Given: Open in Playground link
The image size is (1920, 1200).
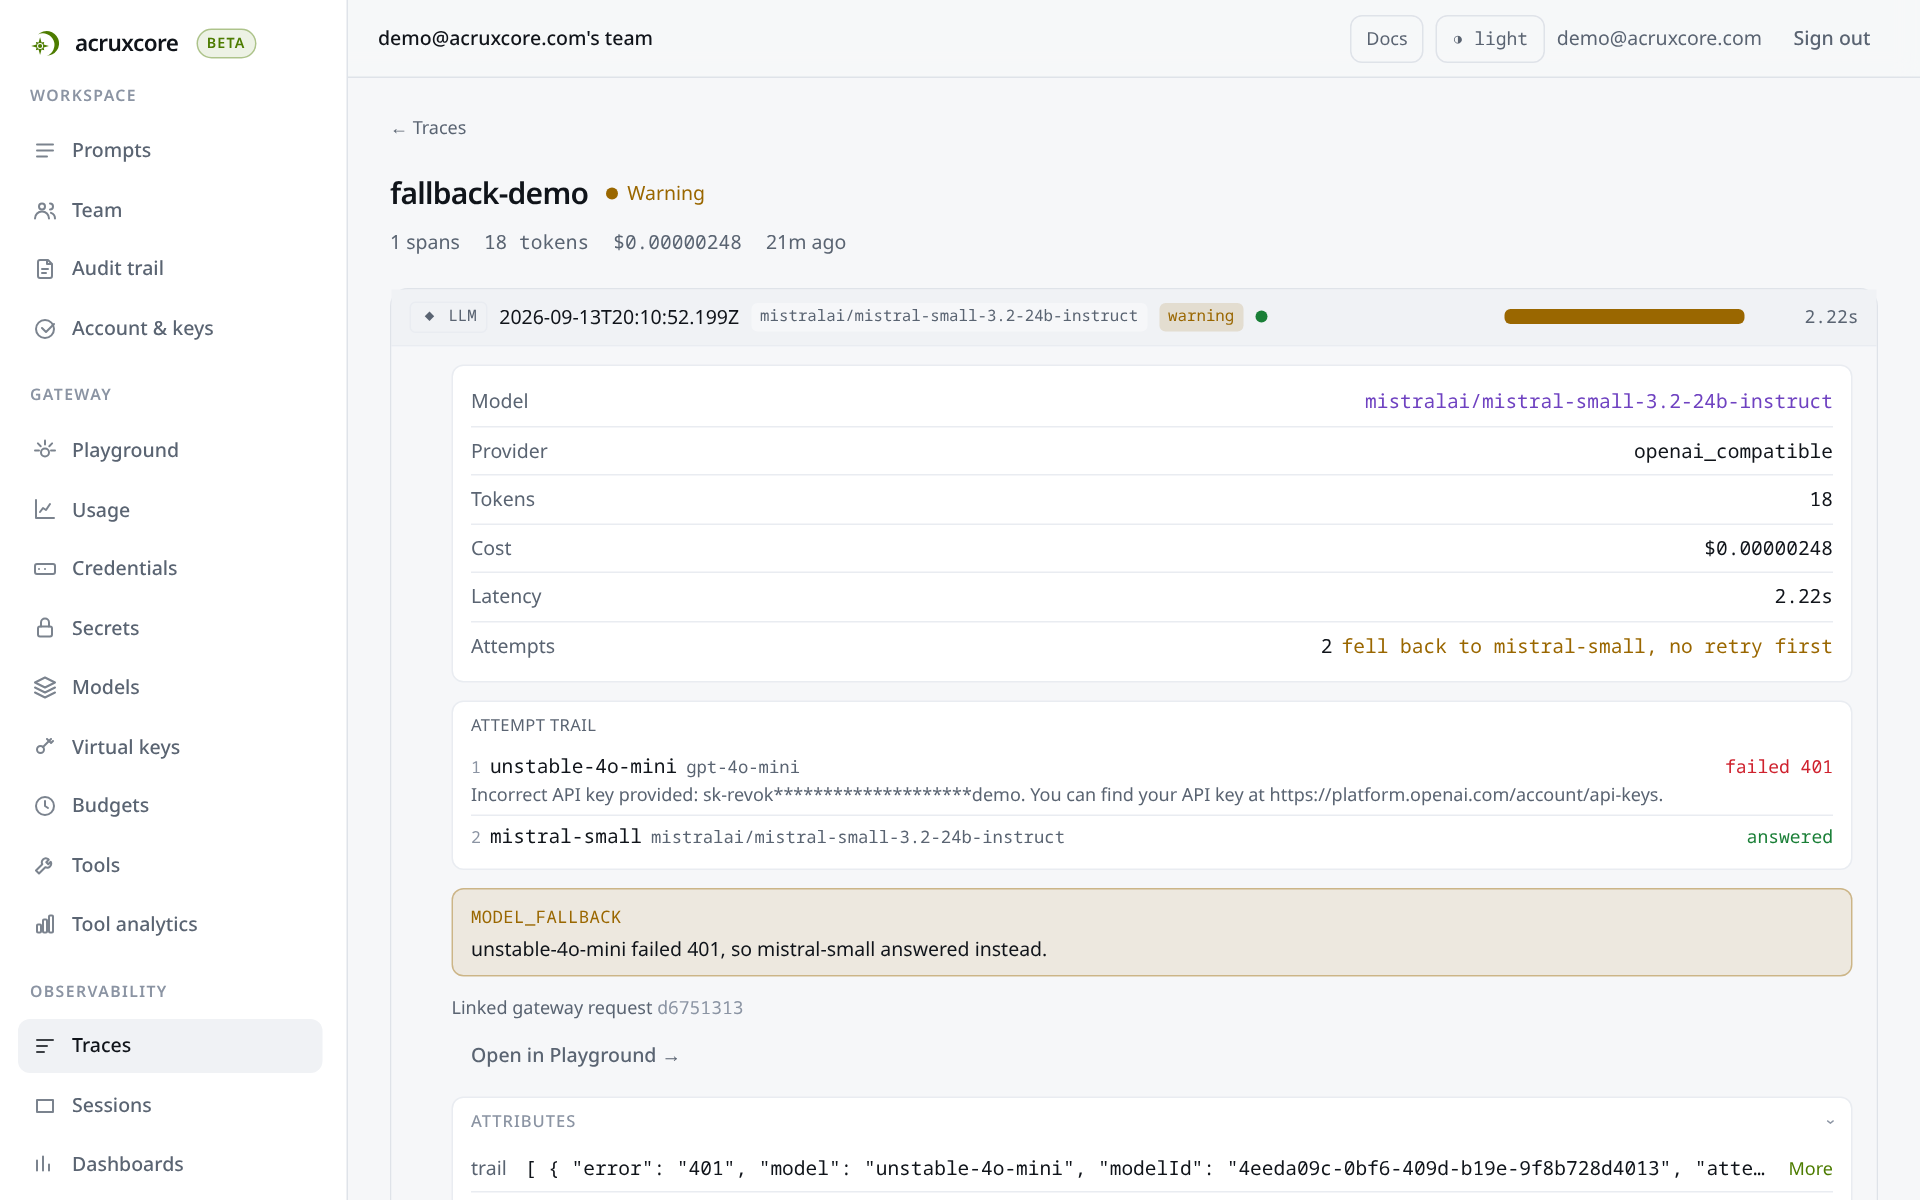Looking at the screenshot, I should tap(575, 1055).
